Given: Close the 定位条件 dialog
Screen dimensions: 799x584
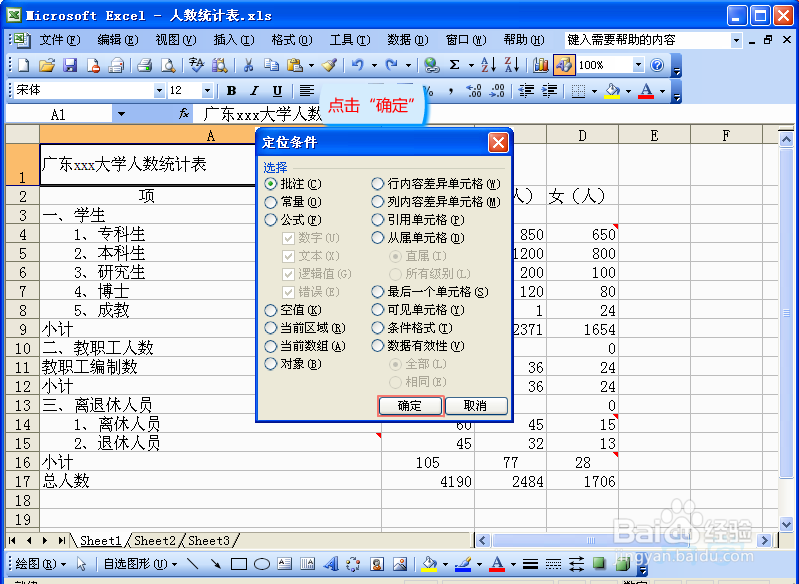Looking at the screenshot, I should 498,143.
